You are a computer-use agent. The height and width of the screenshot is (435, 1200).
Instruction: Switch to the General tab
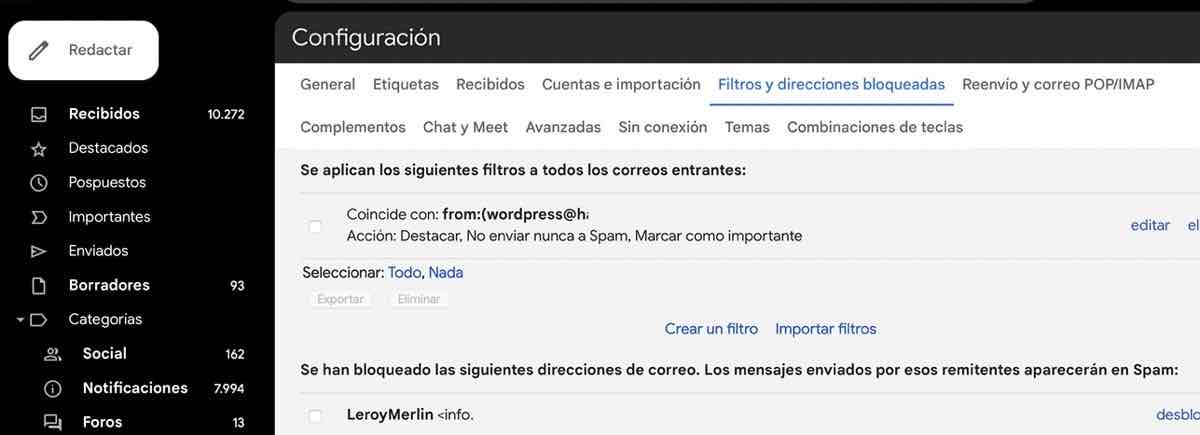(328, 85)
